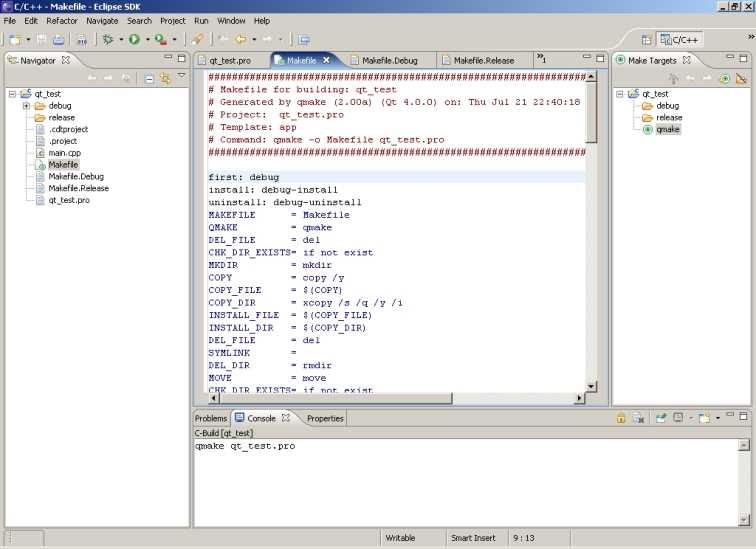This screenshot has height=549, width=756.
Task: Select release folder in Make Targets
Action: pyautogui.click(x=669, y=118)
